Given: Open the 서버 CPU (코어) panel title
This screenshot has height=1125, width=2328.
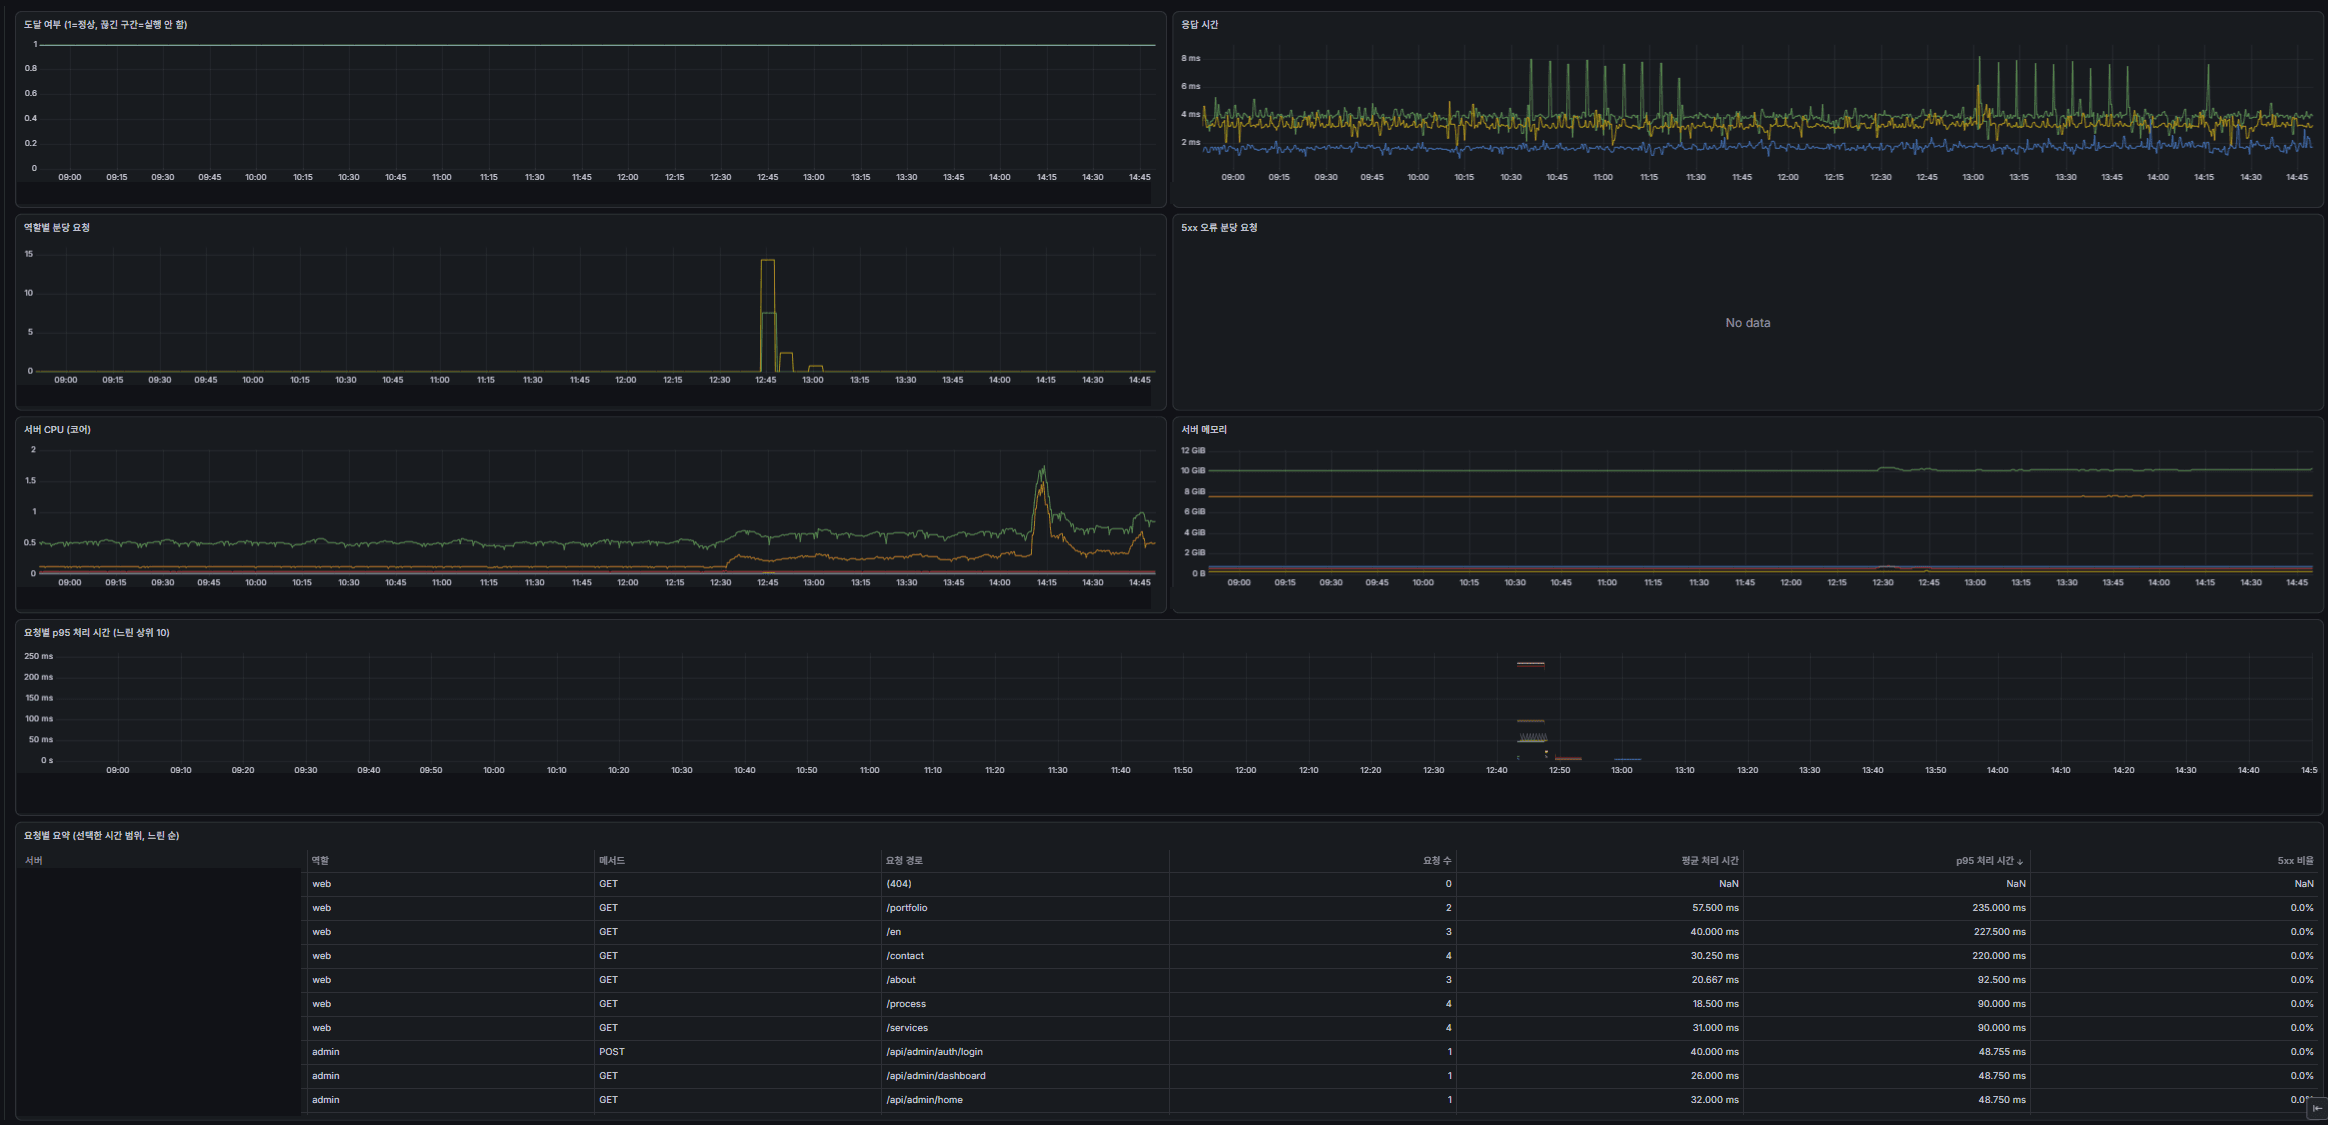Looking at the screenshot, I should coord(57,429).
